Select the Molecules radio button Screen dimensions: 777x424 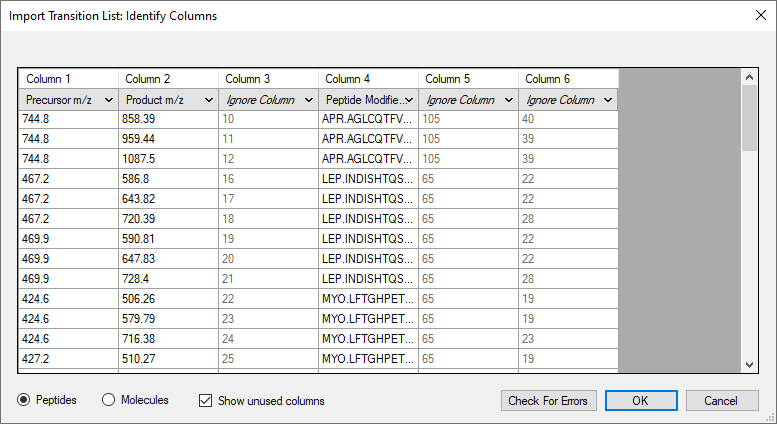pos(109,400)
